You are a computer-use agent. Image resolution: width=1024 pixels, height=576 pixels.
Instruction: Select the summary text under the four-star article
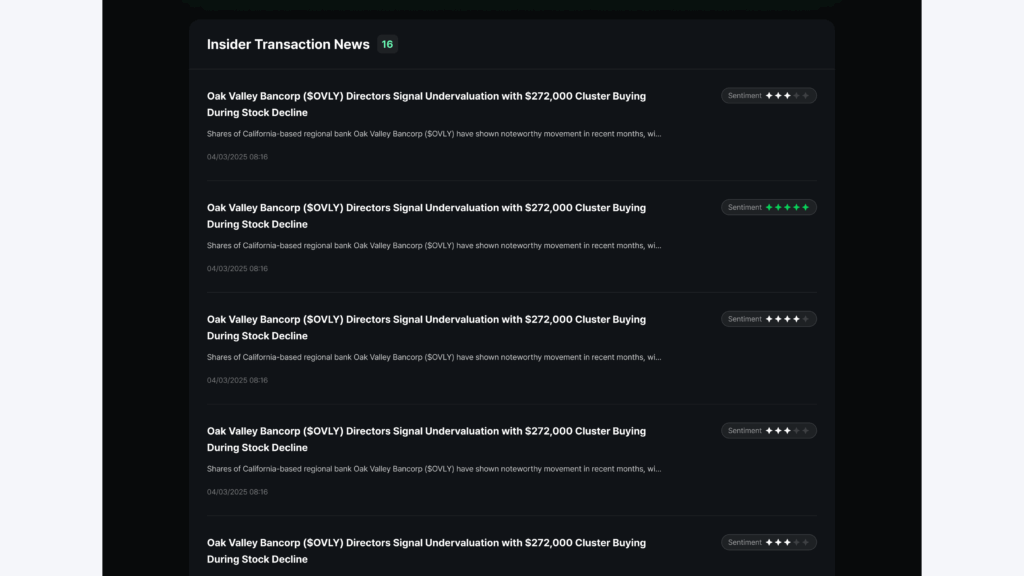coord(434,357)
